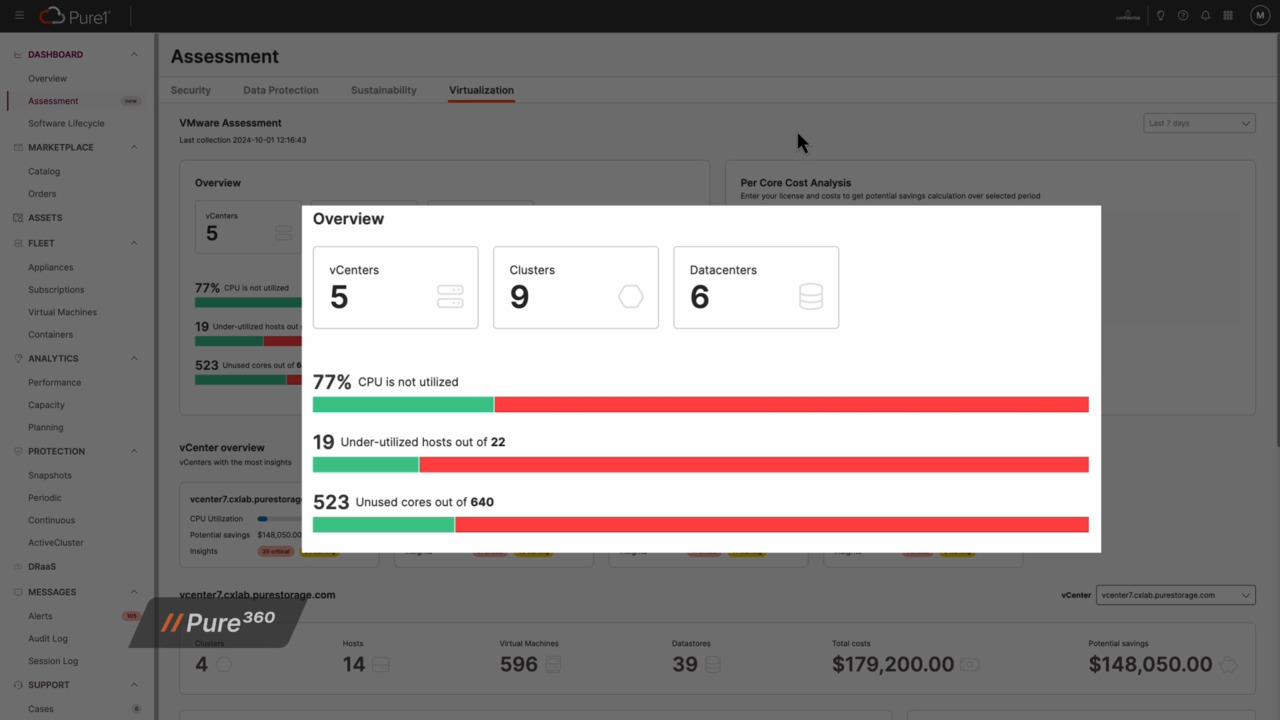Open the vCenter selector dropdown
1280x720 pixels.
click(x=1175, y=595)
